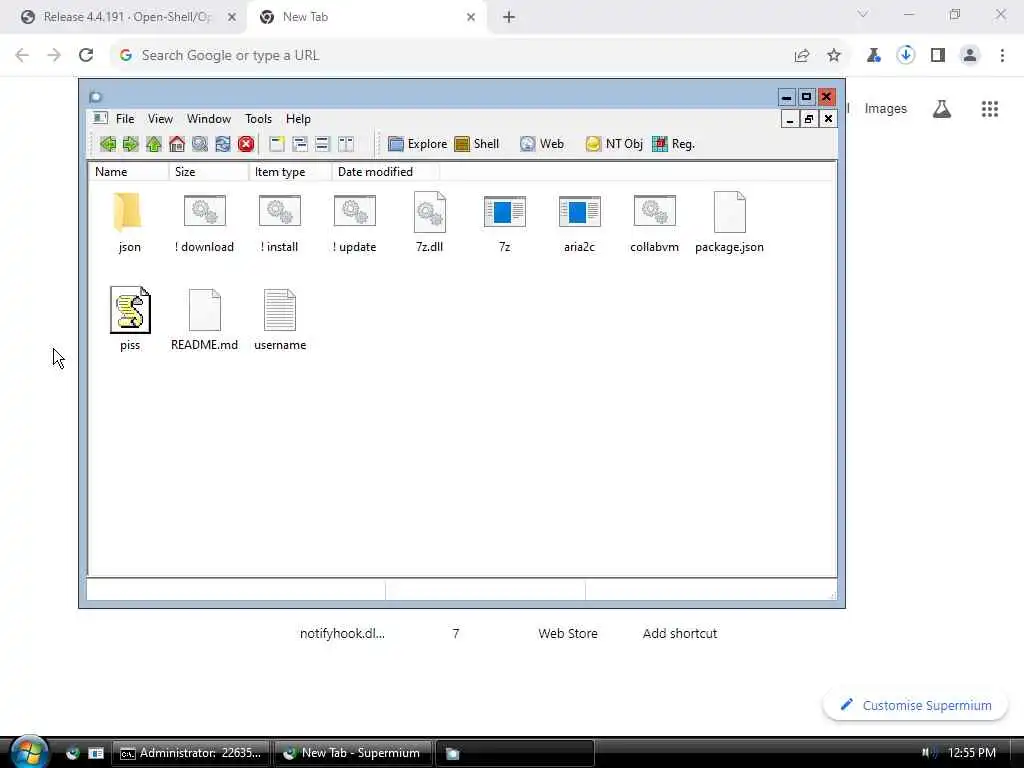
Task: Go up one folder with green Up arrow
Action: click(x=153, y=144)
